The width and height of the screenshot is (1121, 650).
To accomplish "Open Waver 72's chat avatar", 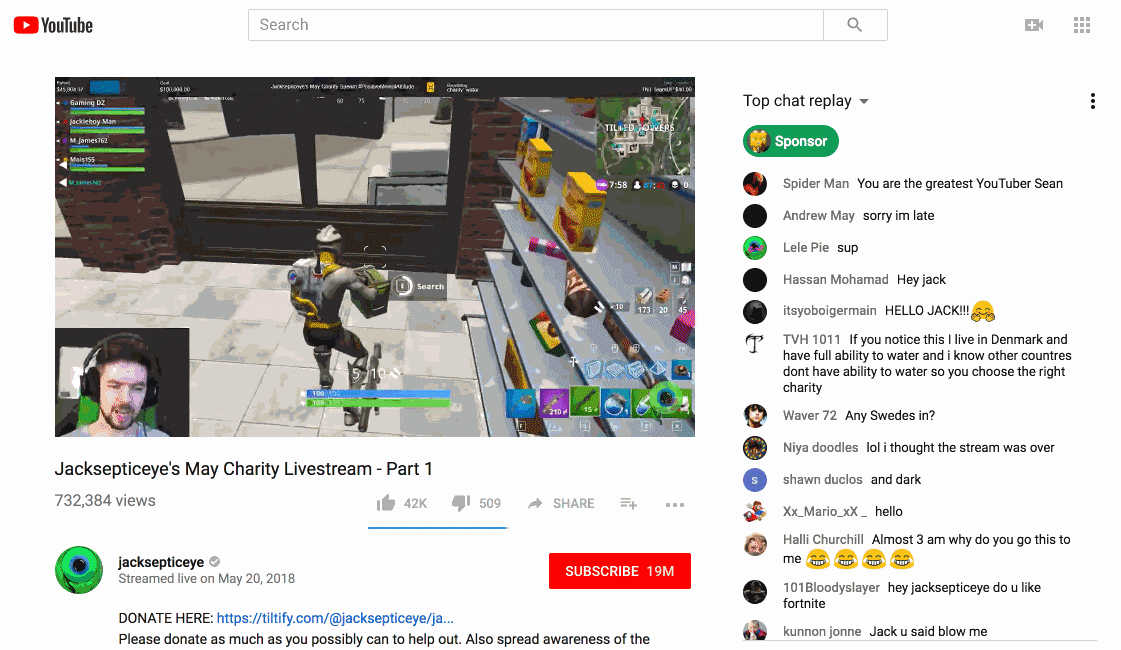I will point(755,415).
